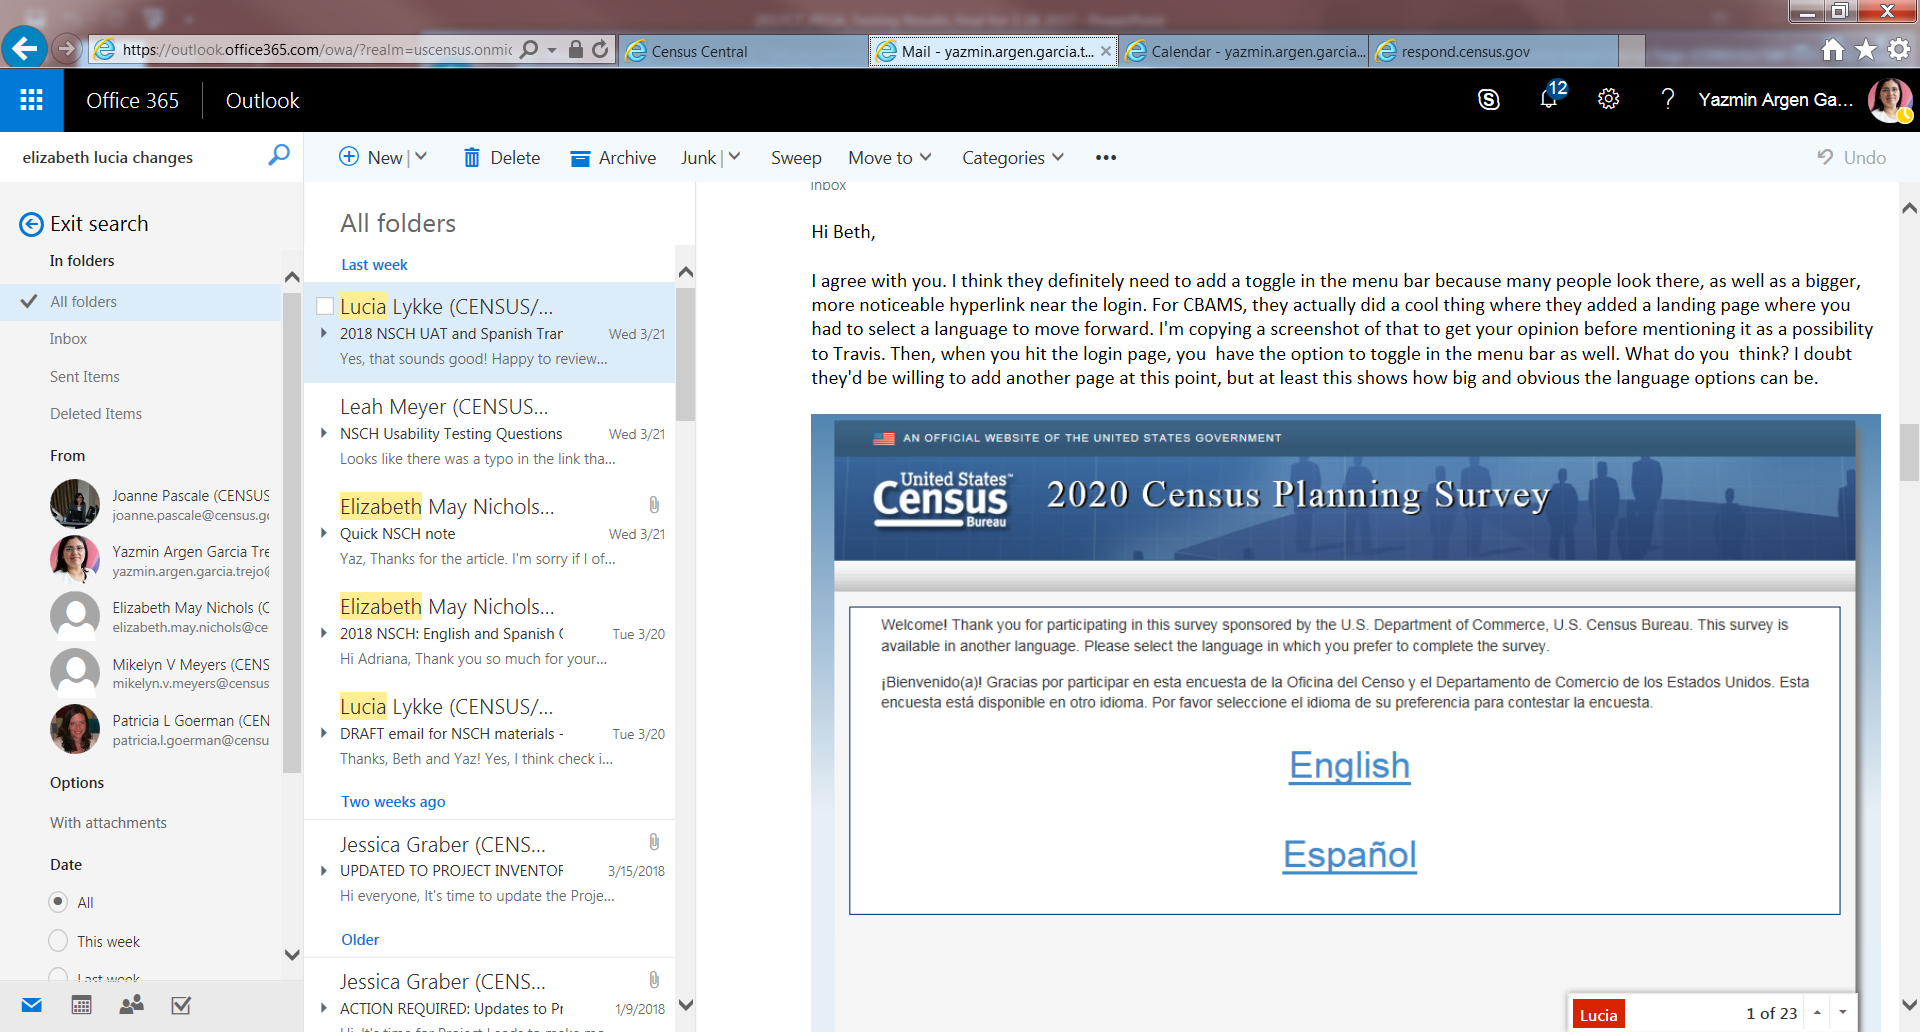1920x1032 pixels.
Task: Click the reading pane scrollbar thumb
Action: click(1909, 452)
